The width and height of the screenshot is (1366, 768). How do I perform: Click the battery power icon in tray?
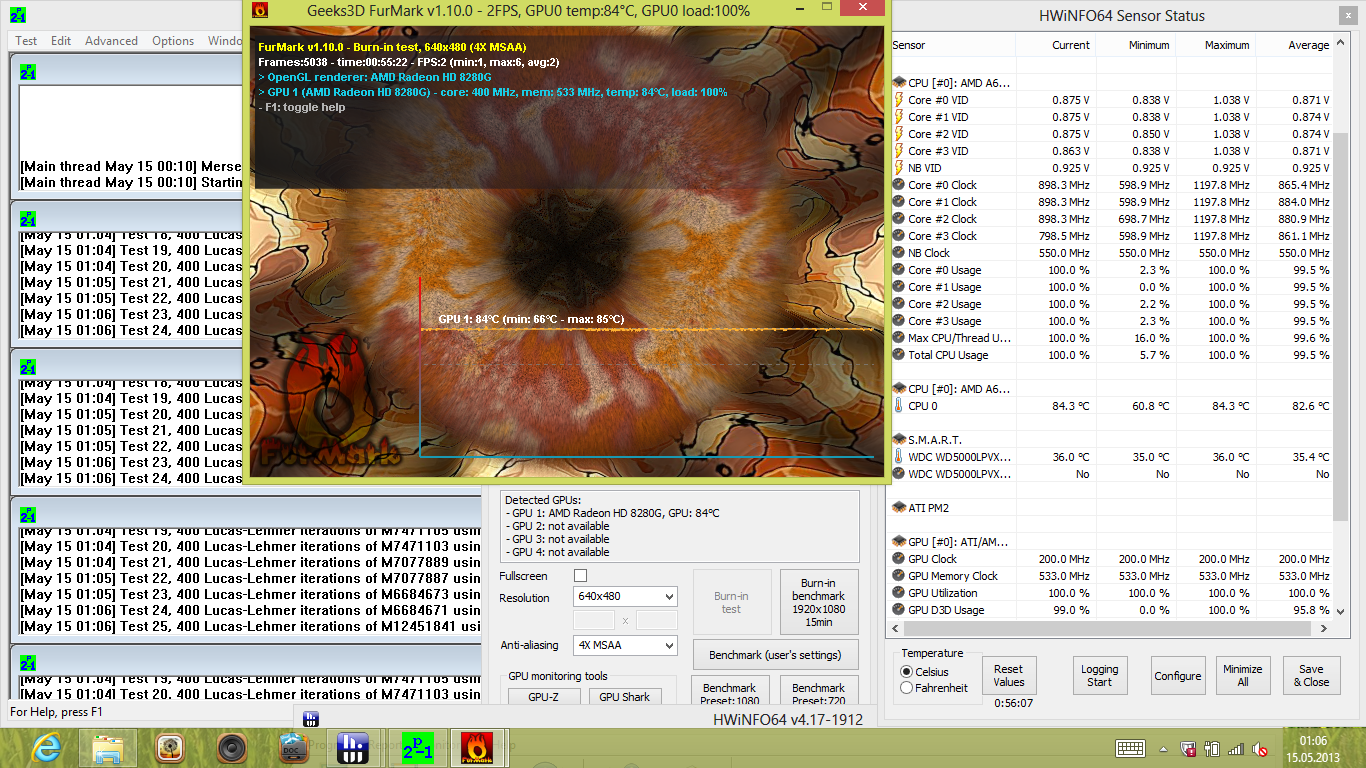pyautogui.click(x=1212, y=748)
